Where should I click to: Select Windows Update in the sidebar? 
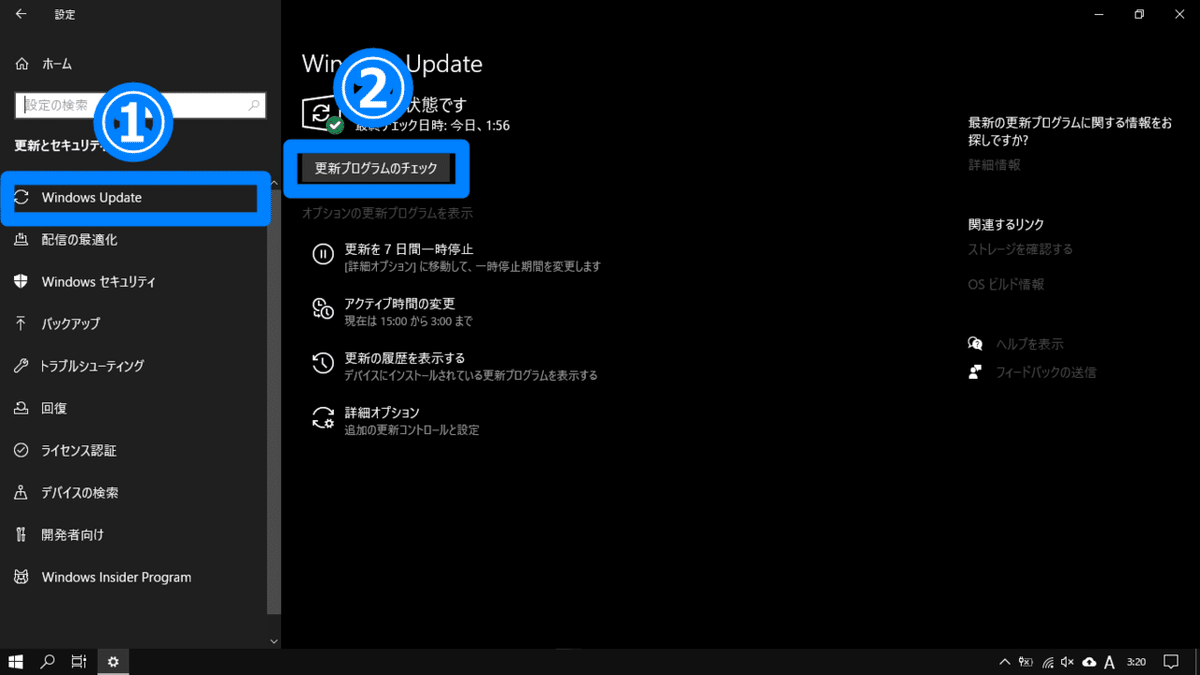coord(135,198)
